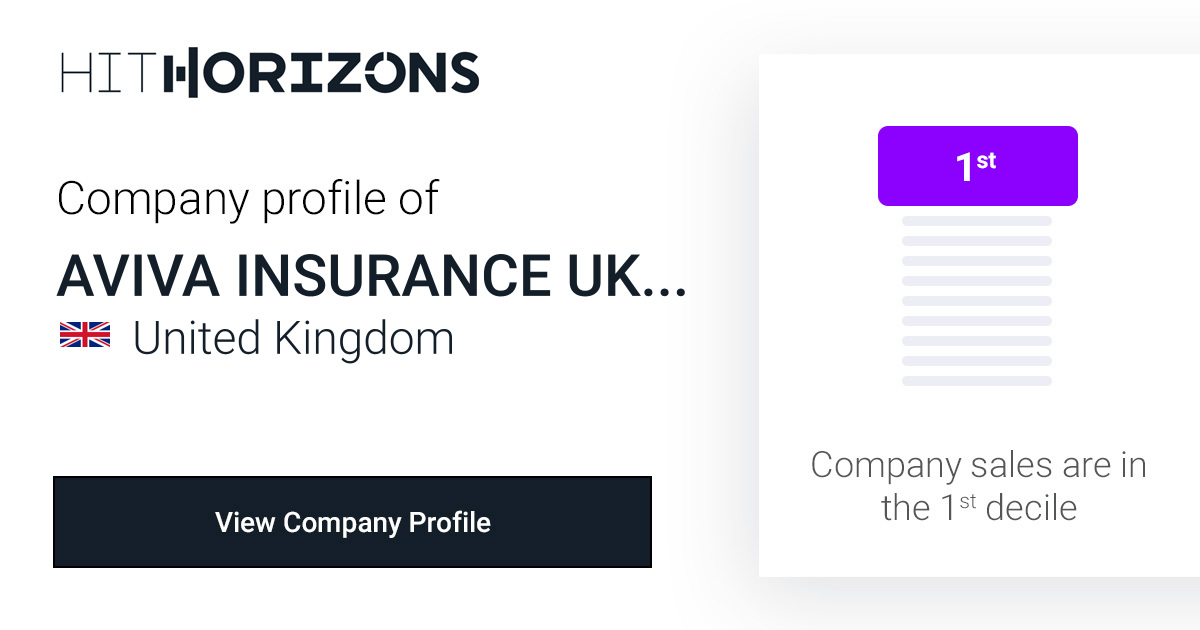The image size is (1200, 630).
Task: Click 'Company sales are in the 1st decile' caption
Action: click(x=978, y=486)
